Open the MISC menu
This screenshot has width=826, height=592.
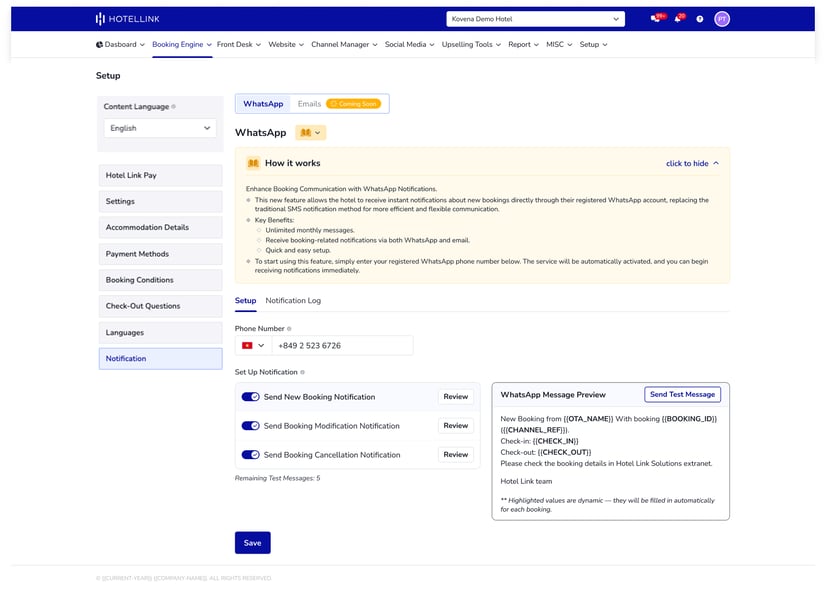pyautogui.click(x=559, y=45)
